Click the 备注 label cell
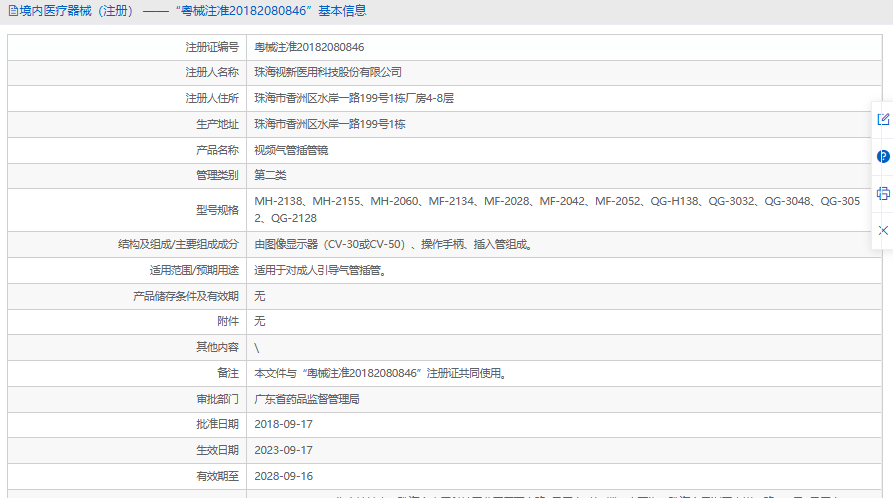The width and height of the screenshot is (893, 498). click(126, 373)
